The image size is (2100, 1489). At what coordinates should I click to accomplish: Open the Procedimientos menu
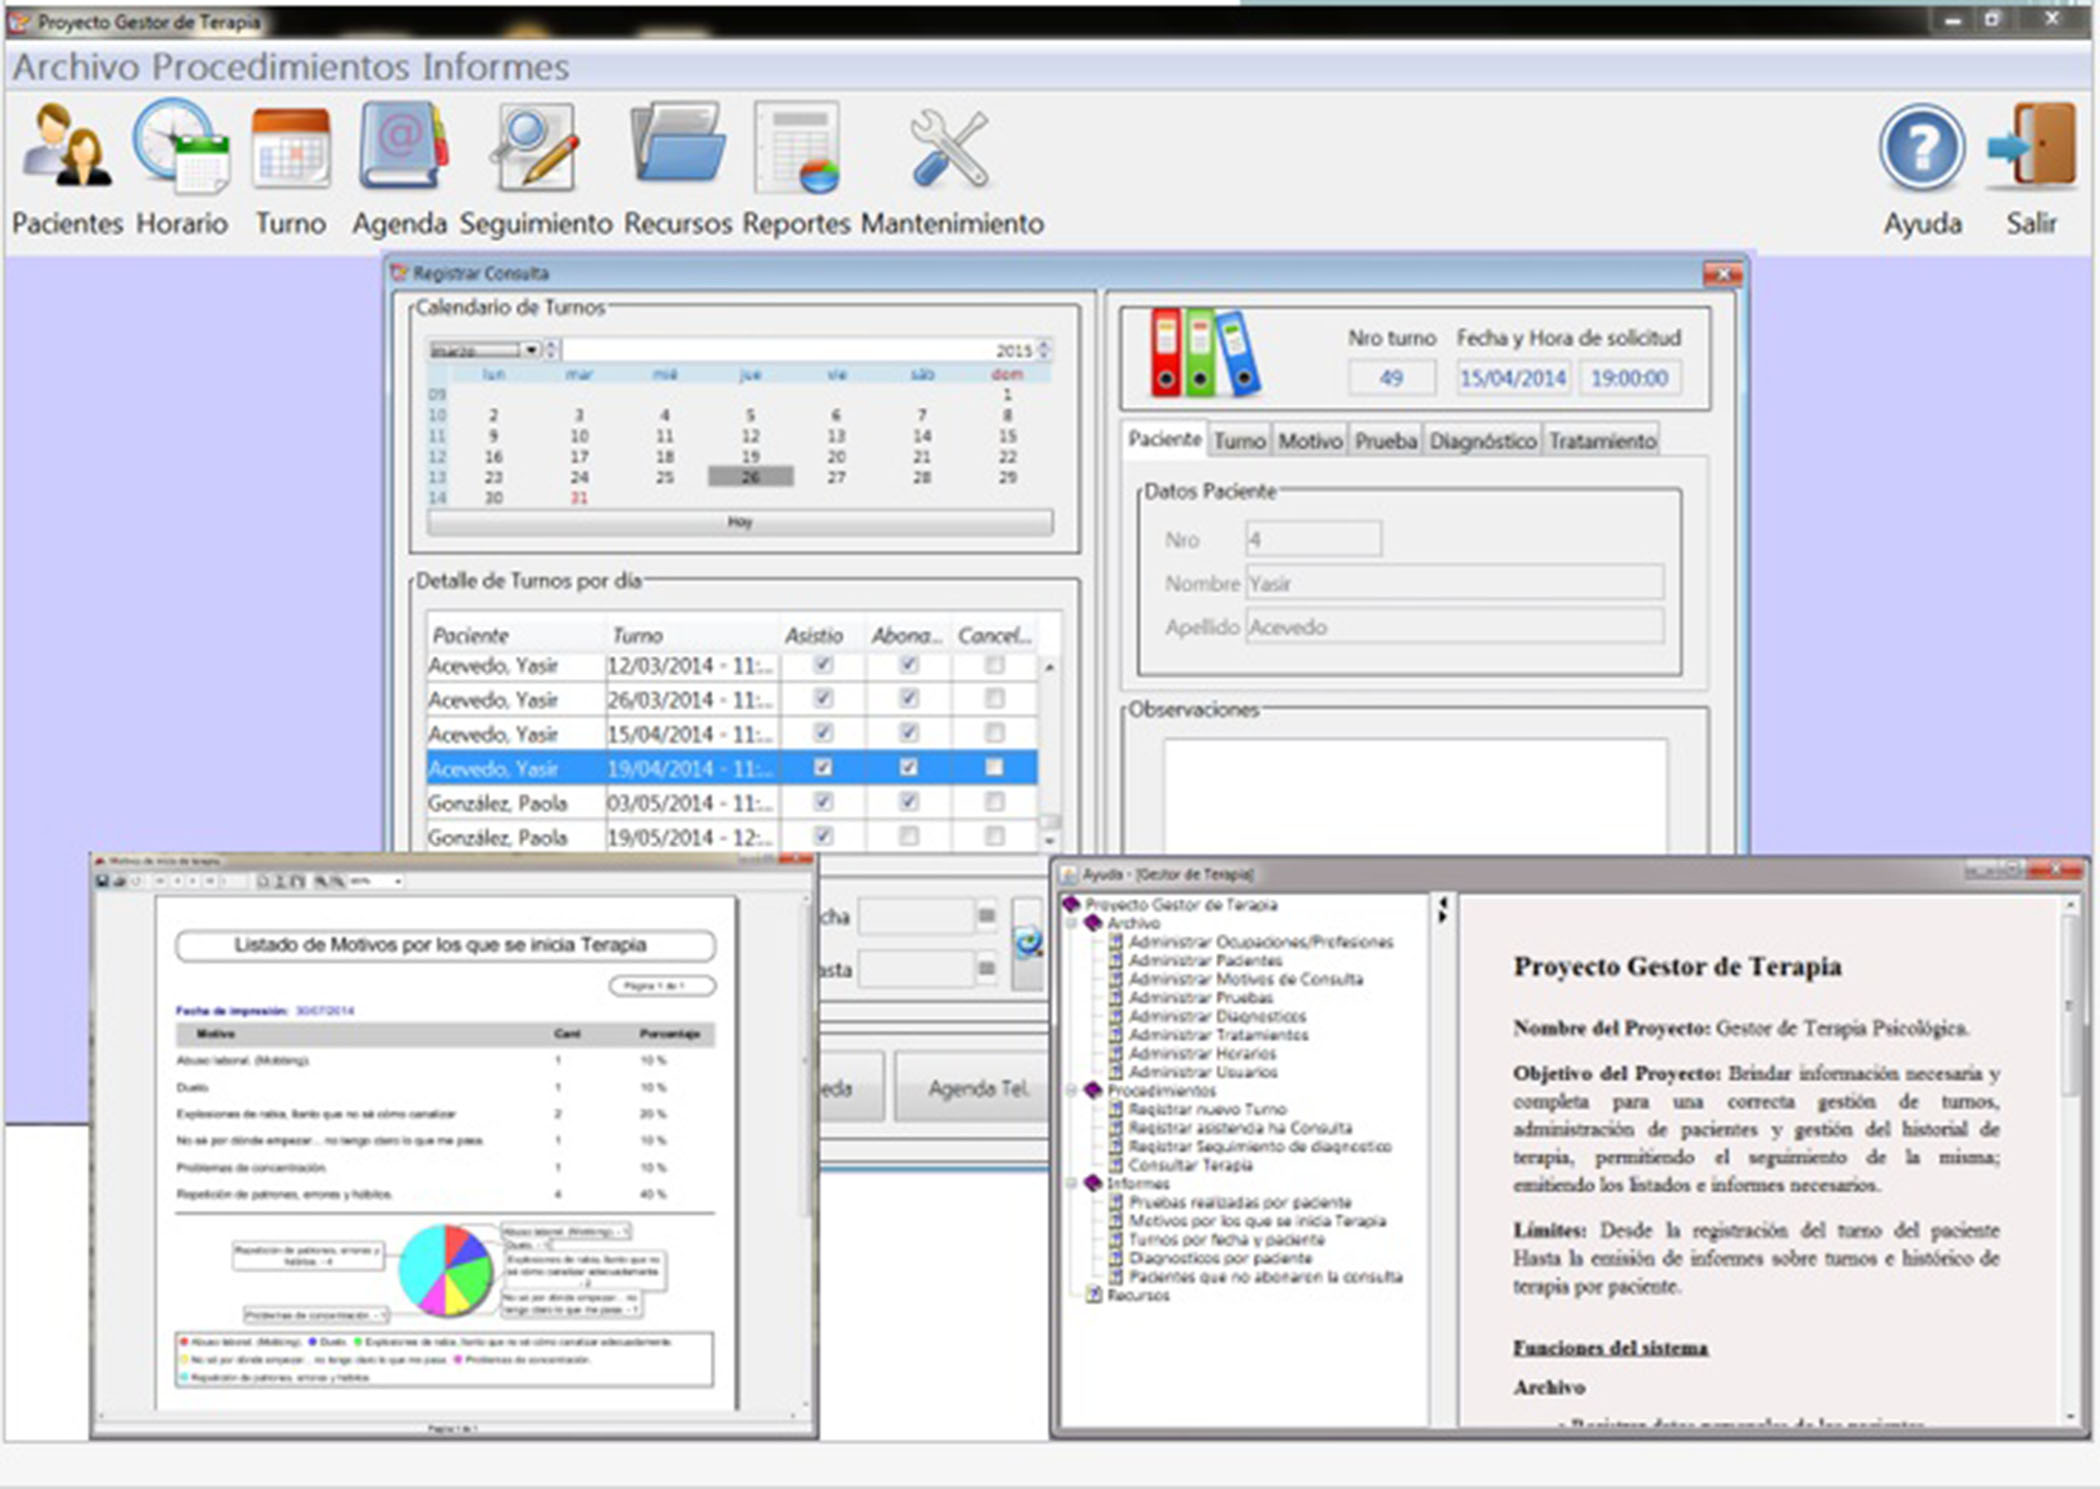click(280, 67)
